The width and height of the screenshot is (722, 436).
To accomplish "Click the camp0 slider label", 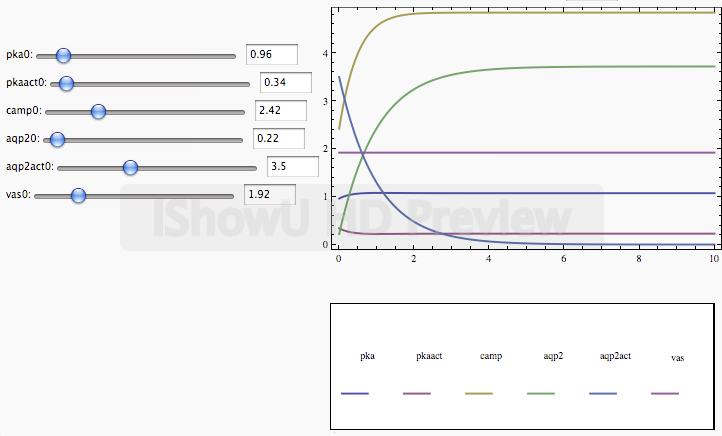I will pyautogui.click(x=24, y=111).
